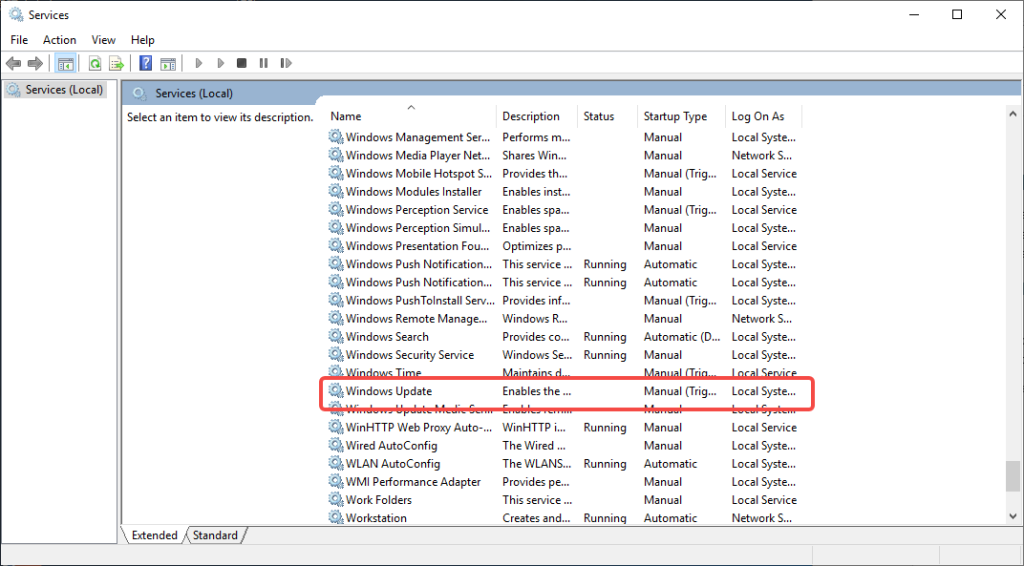The image size is (1024, 566).
Task: Click the gear icon beside Work Folders
Action: pyautogui.click(x=336, y=499)
